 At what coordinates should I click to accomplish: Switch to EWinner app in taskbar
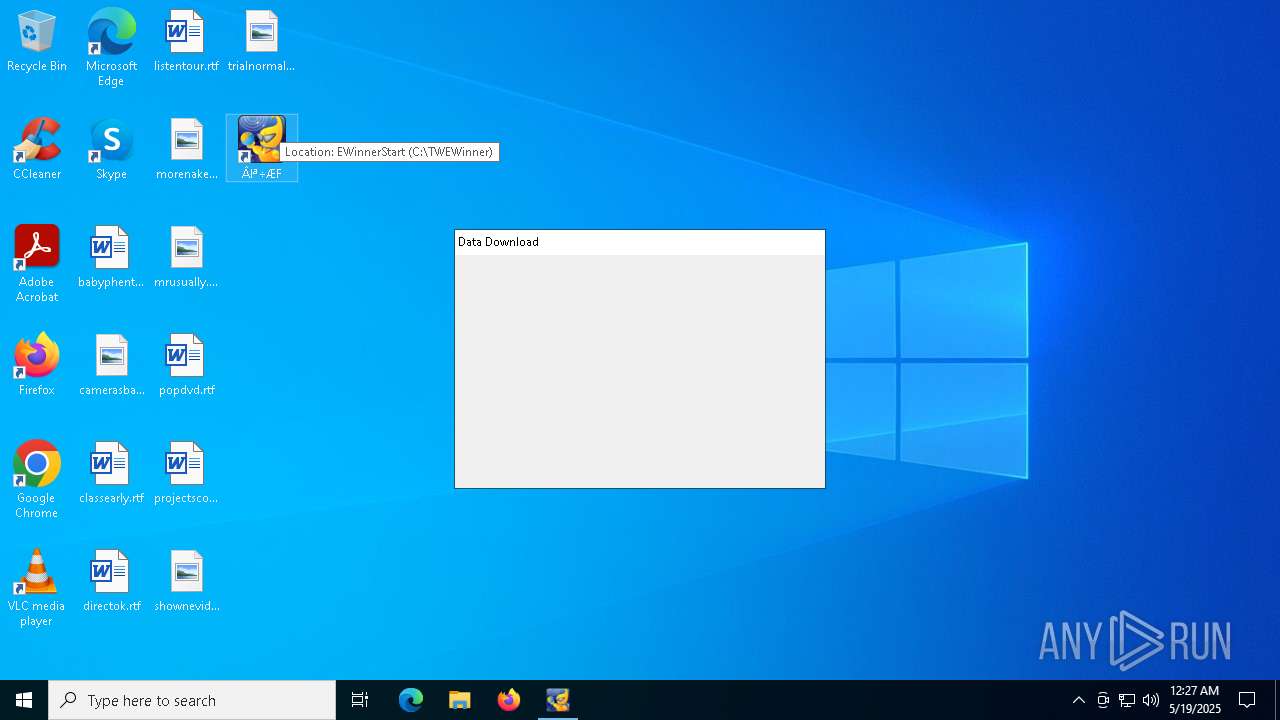(x=558, y=700)
